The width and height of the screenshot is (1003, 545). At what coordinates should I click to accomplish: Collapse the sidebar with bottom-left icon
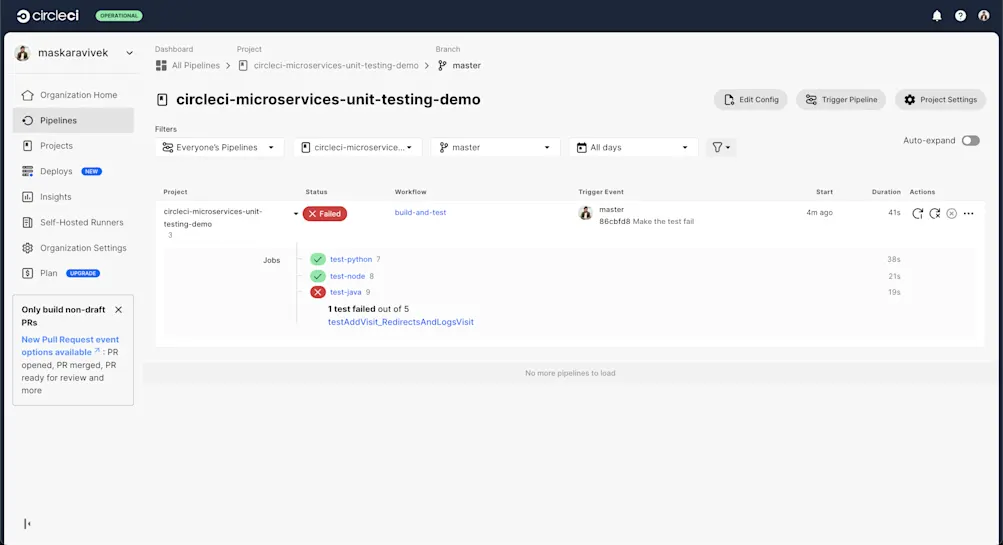(x=27, y=524)
